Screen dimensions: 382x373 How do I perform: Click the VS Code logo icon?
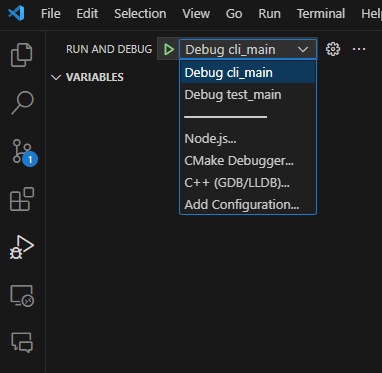(x=16, y=14)
